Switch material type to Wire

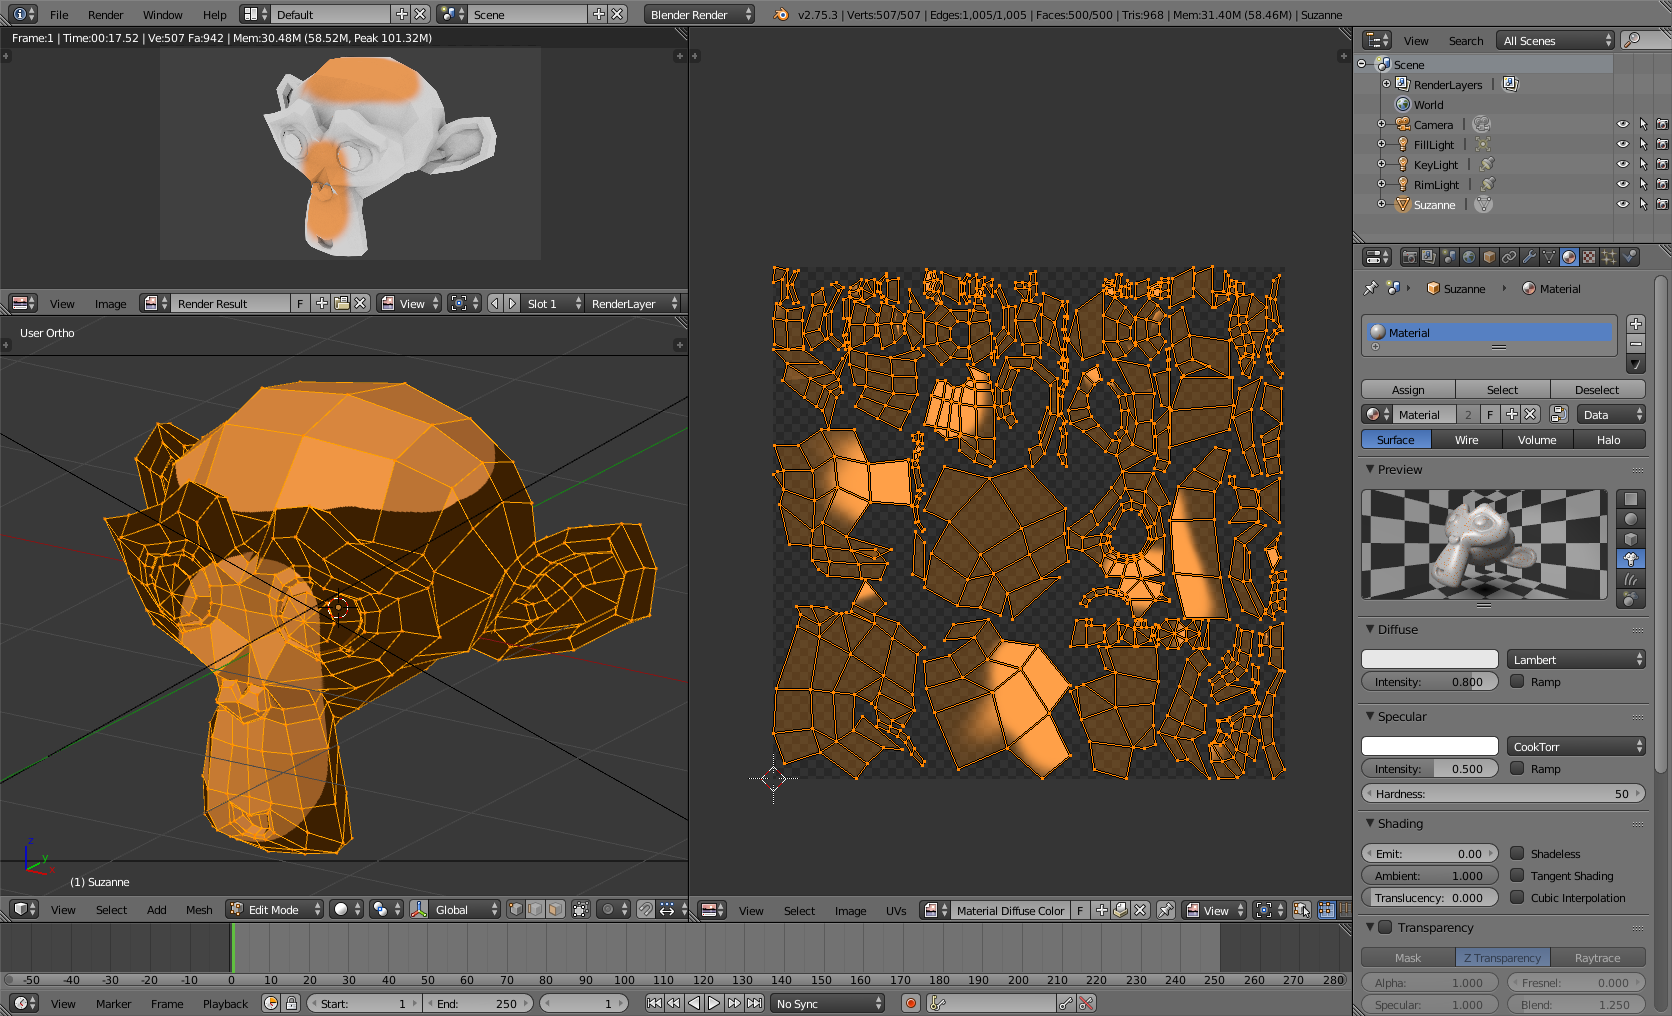tap(1466, 439)
